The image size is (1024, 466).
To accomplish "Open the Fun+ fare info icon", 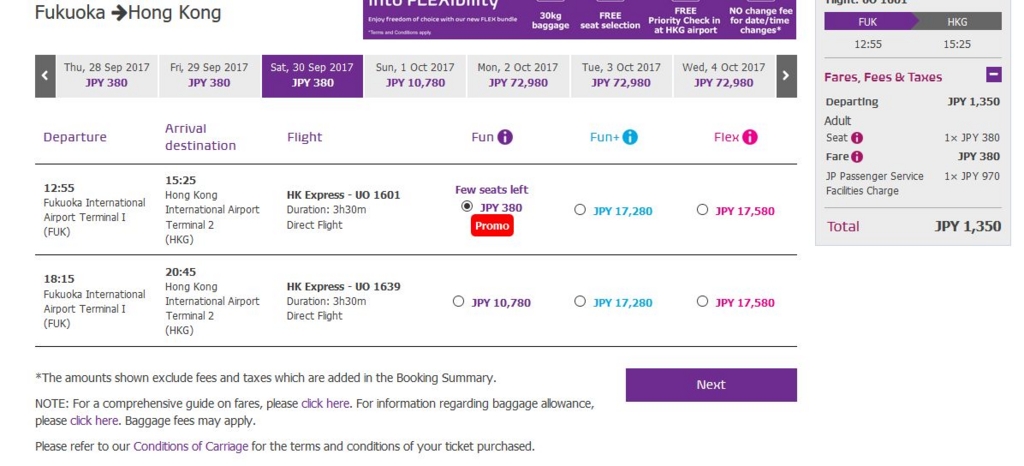I will point(630,137).
